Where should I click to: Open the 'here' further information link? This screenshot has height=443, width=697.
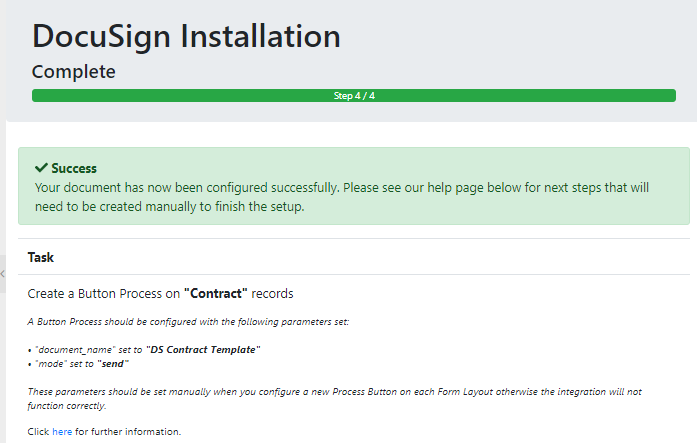coord(62,431)
